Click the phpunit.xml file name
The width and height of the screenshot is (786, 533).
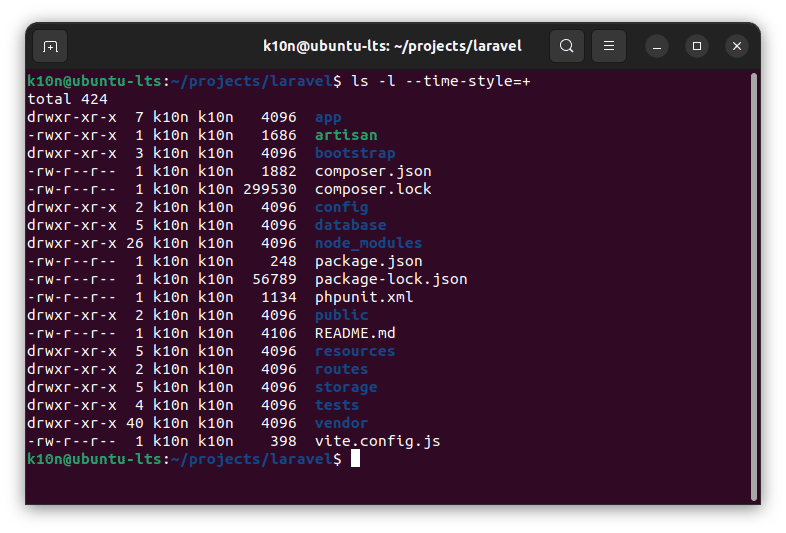pos(364,297)
